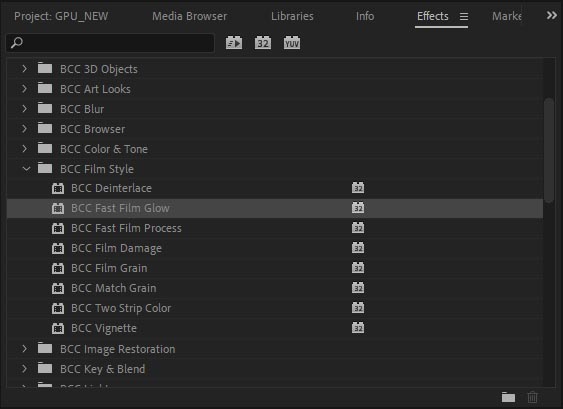Click the effects list vertical scrollbar
This screenshot has width=563, height=409.
click(549, 151)
